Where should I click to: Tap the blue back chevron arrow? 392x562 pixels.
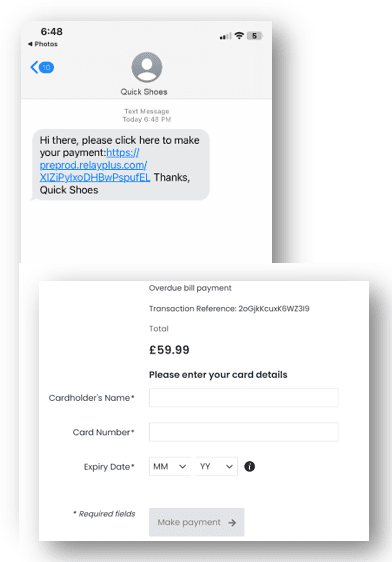tap(34, 67)
